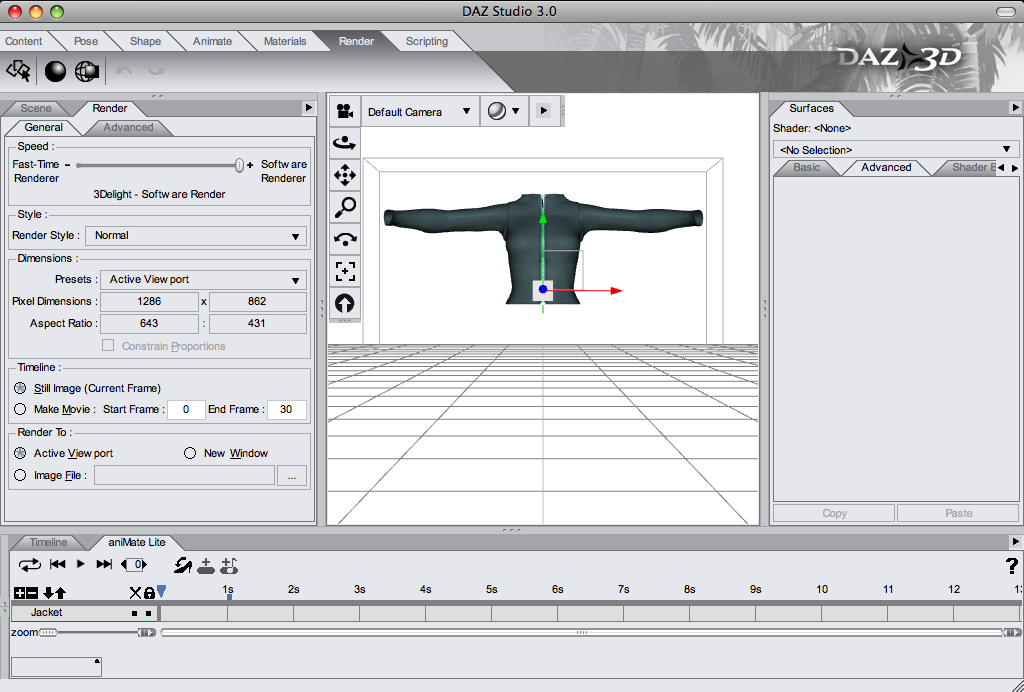Jump to start of aniMate timeline
The width and height of the screenshot is (1024, 692).
[x=57, y=564]
